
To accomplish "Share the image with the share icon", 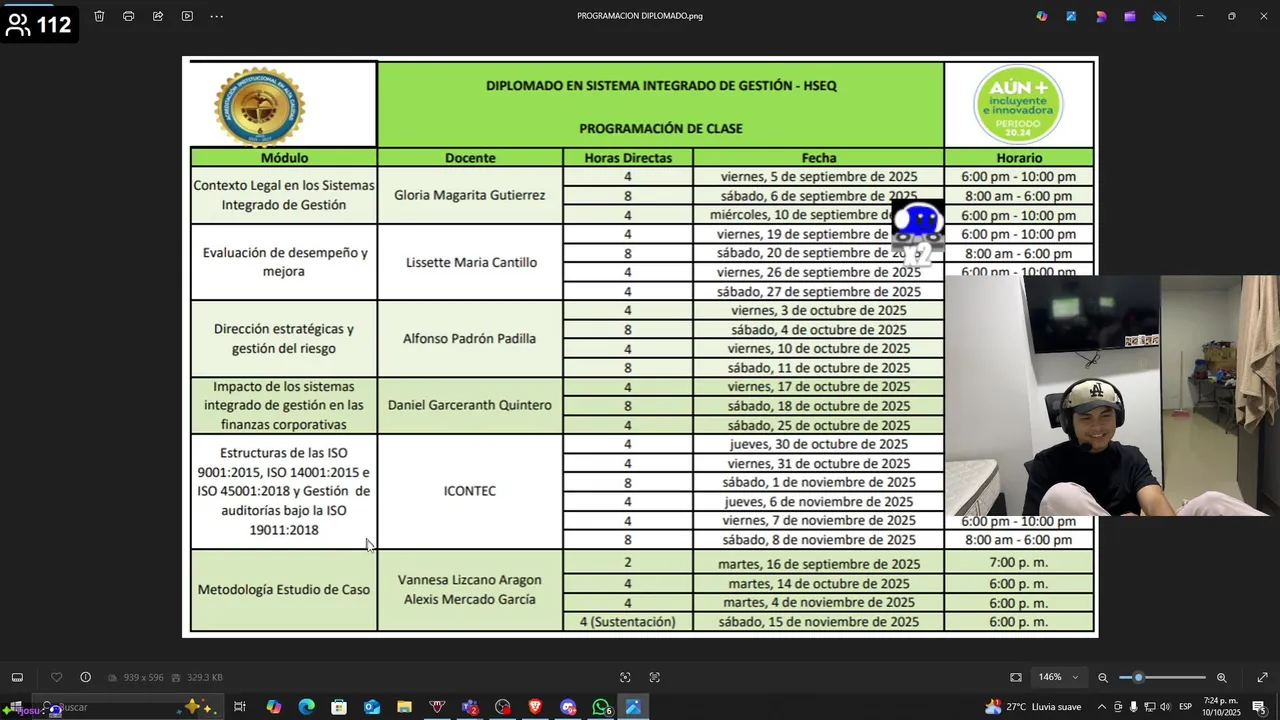I will point(158,16).
